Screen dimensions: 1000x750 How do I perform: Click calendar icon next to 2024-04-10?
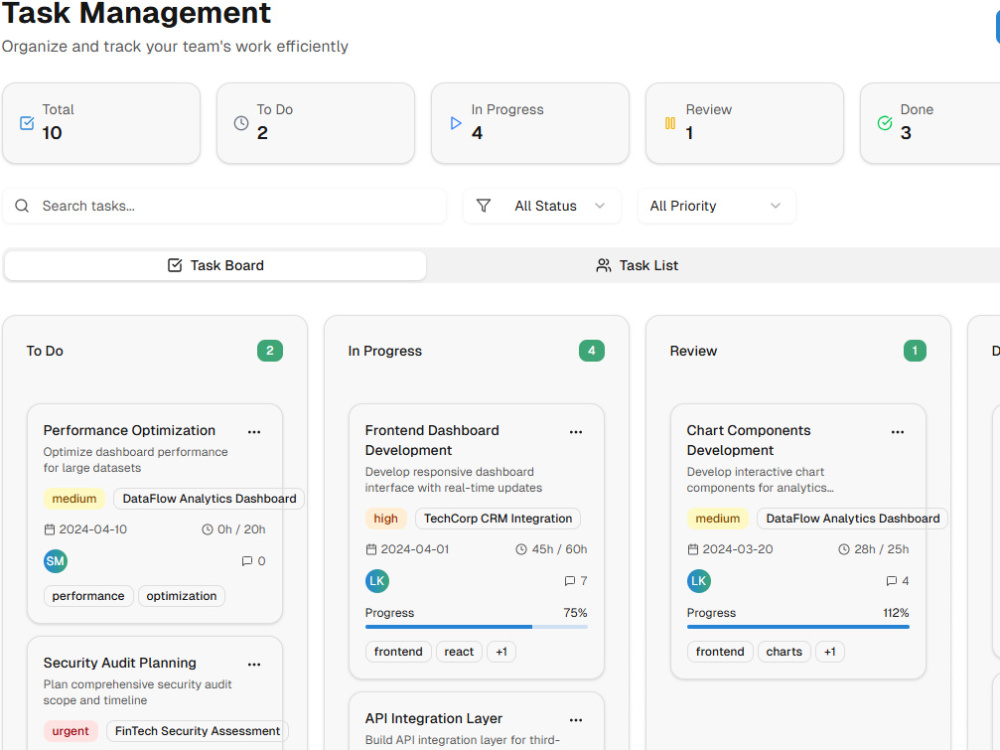pos(49,529)
